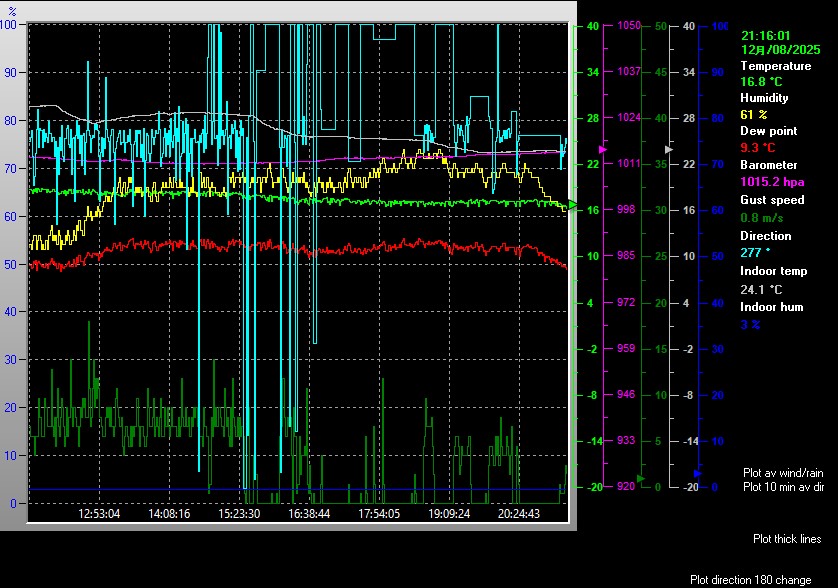This screenshot has width=838, height=588.
Task: Click the Direction legend label
Action: pyautogui.click(x=765, y=236)
